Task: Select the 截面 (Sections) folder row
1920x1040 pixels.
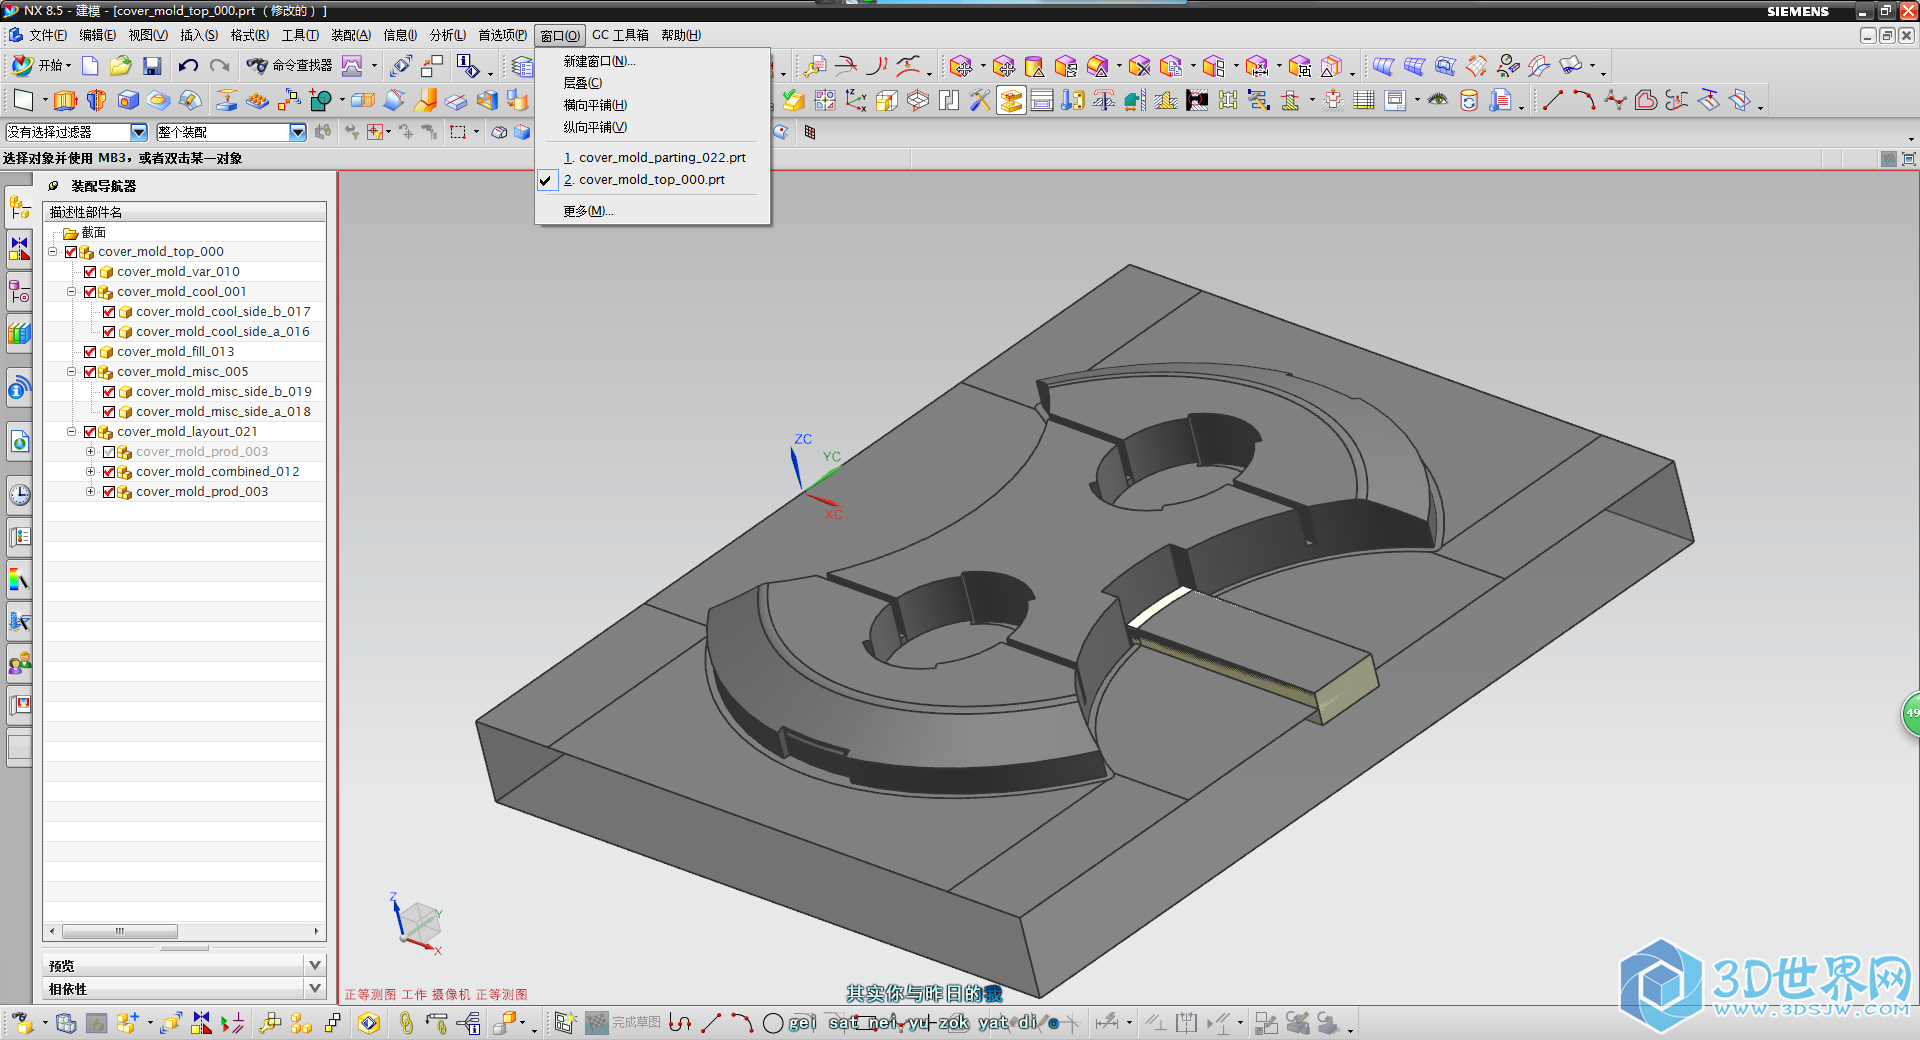Action: click(185, 232)
